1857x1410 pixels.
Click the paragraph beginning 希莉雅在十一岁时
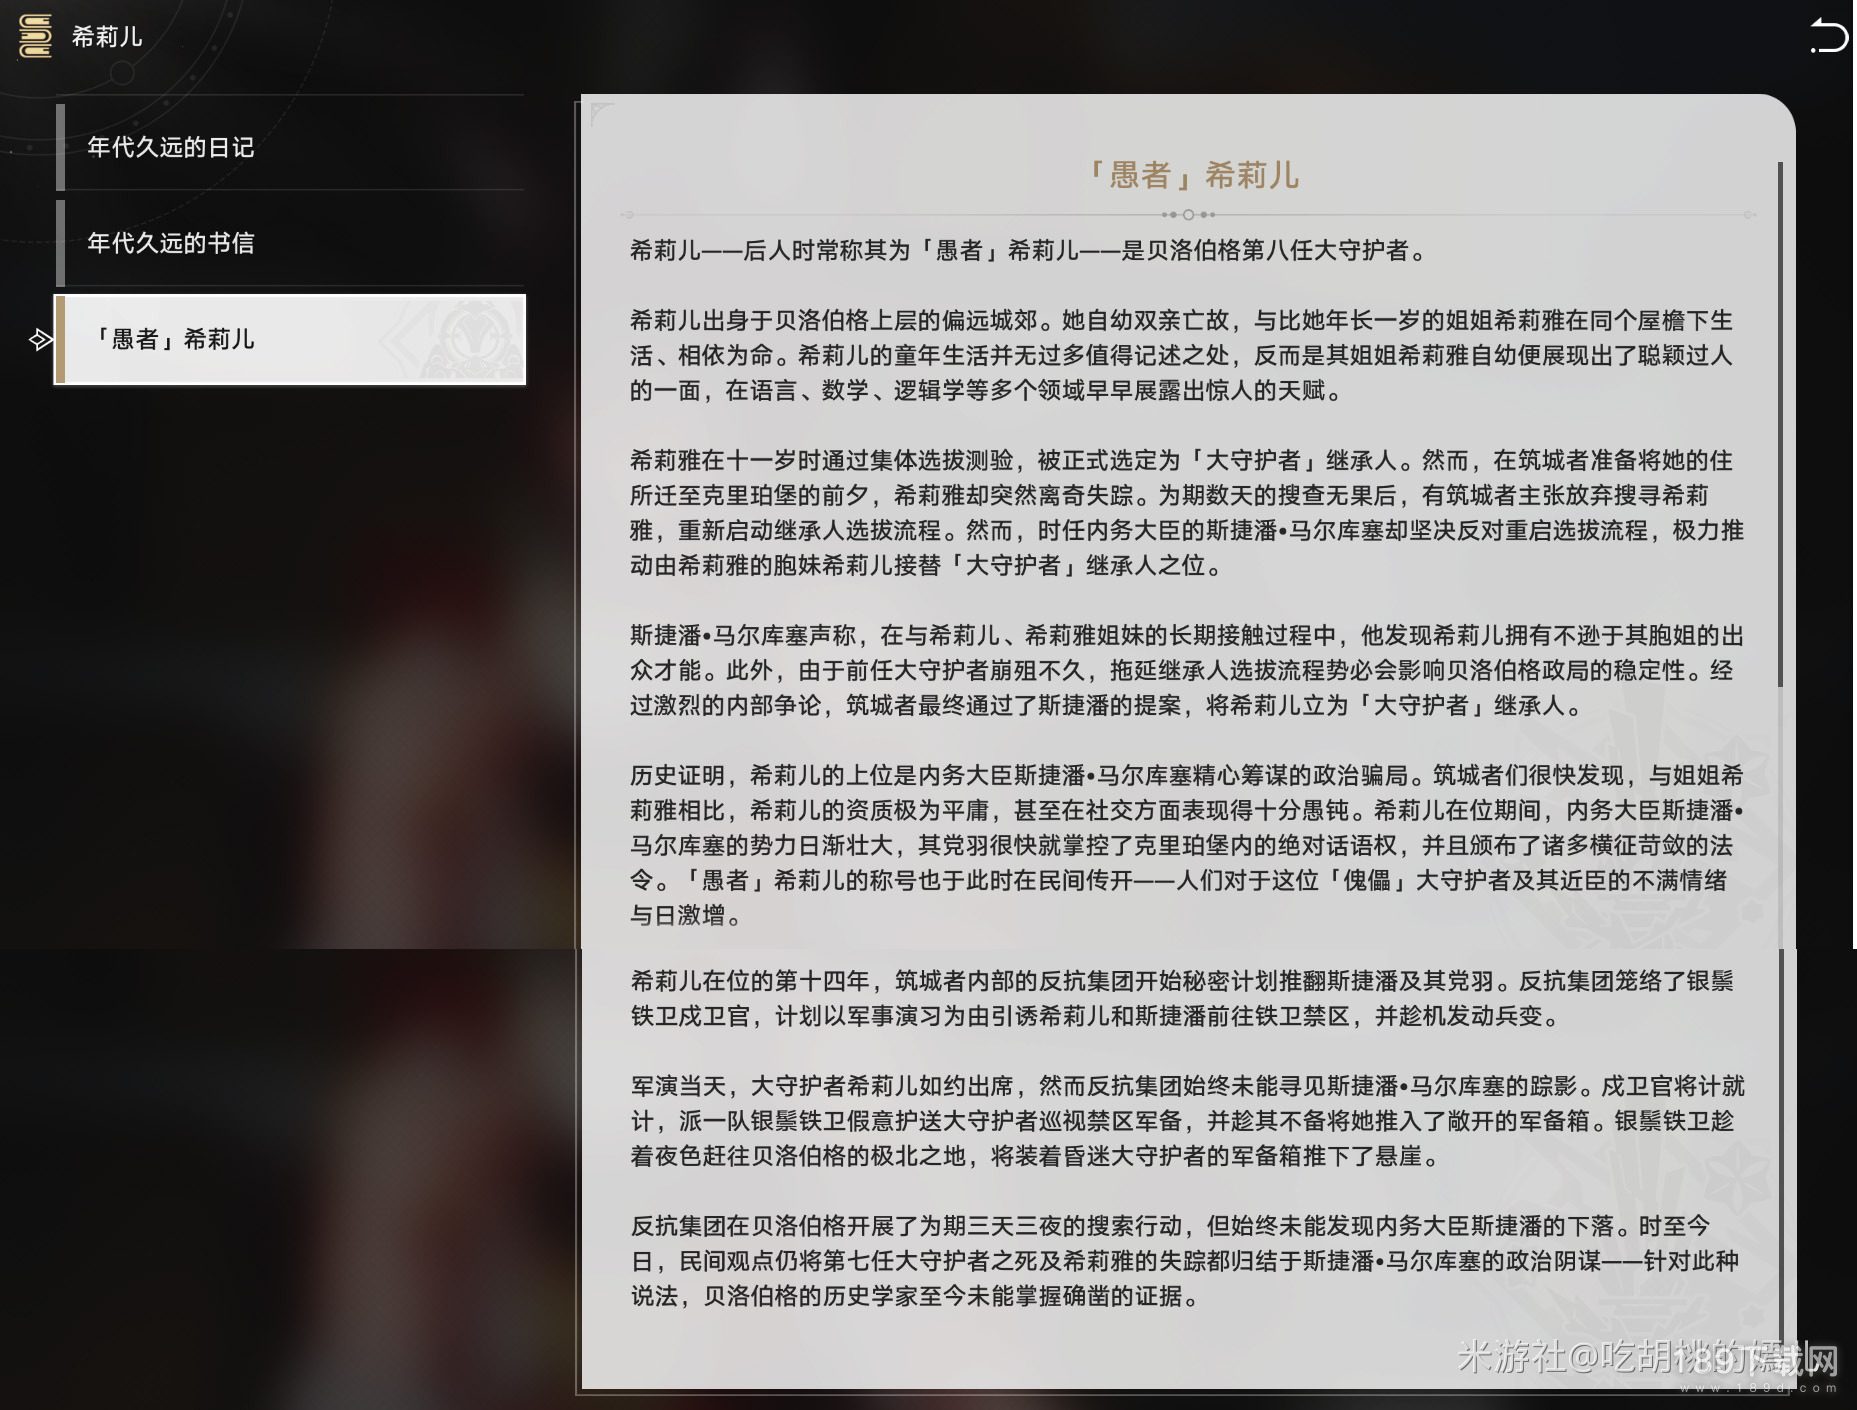coord(1185,513)
